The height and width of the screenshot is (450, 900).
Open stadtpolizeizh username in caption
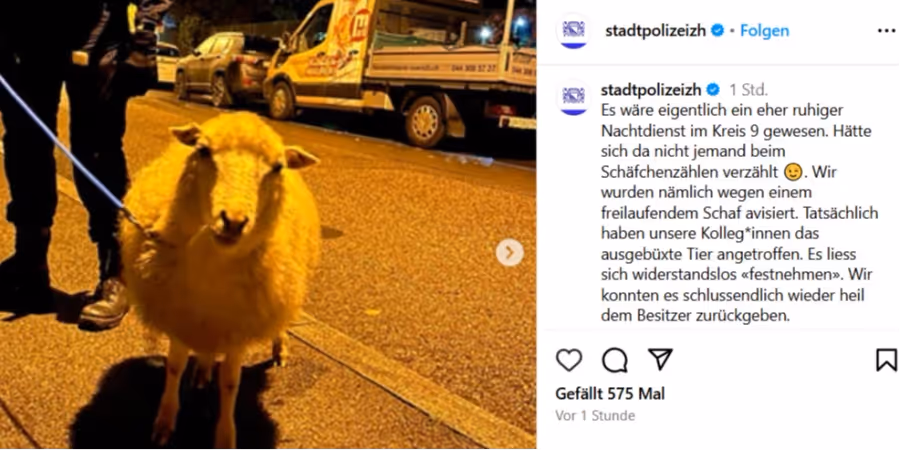coord(651,90)
